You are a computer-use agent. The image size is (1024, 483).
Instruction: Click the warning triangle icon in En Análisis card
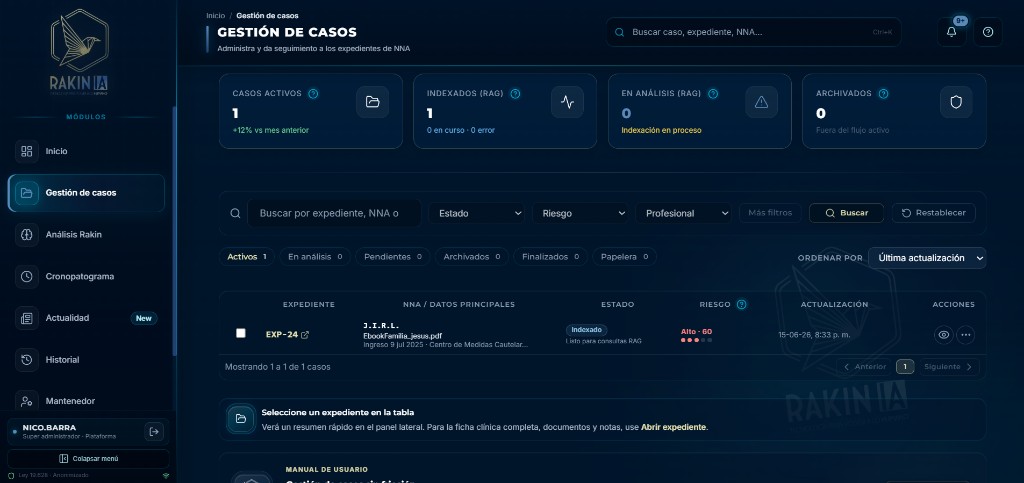(x=761, y=102)
